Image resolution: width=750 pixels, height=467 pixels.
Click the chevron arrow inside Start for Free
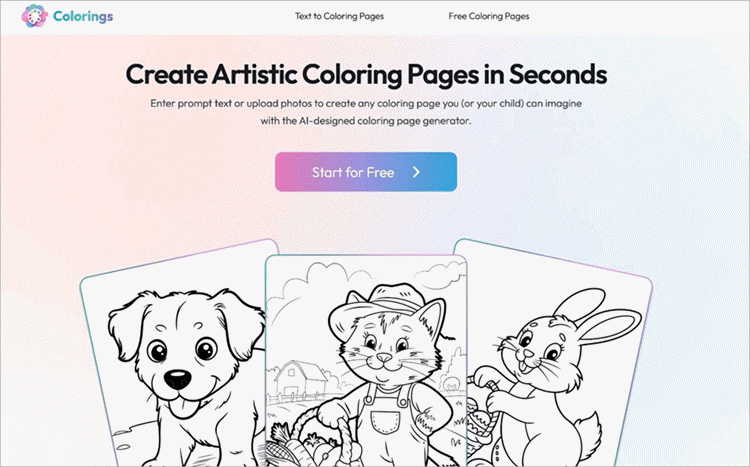click(x=416, y=172)
